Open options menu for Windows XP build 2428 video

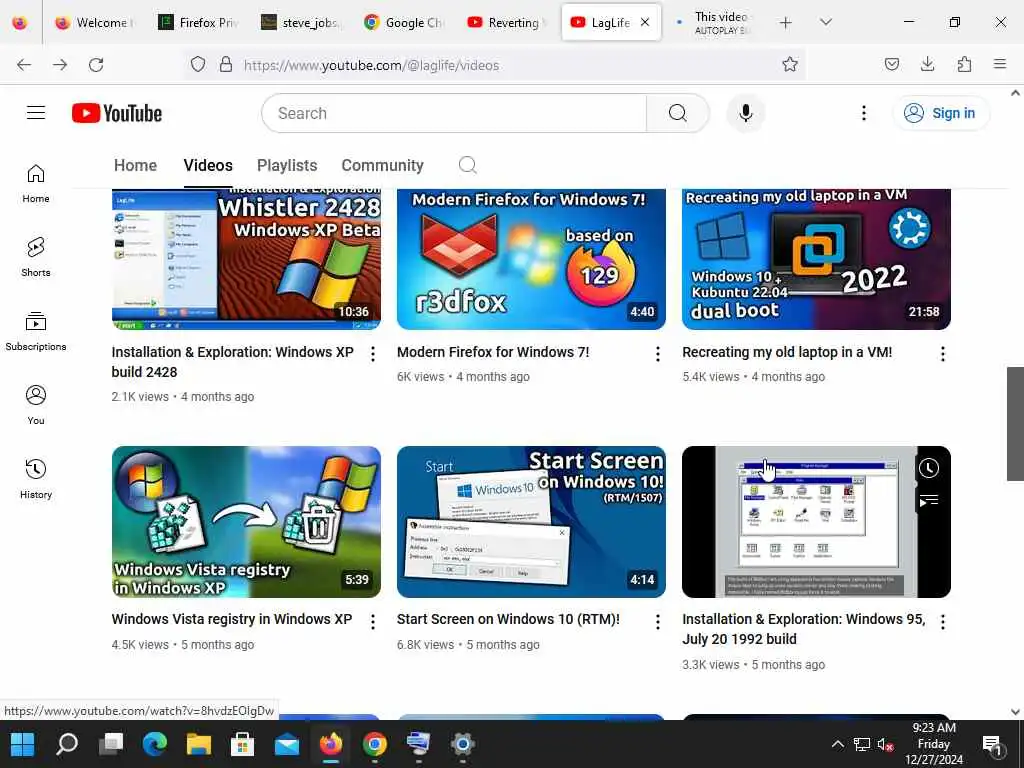point(373,354)
